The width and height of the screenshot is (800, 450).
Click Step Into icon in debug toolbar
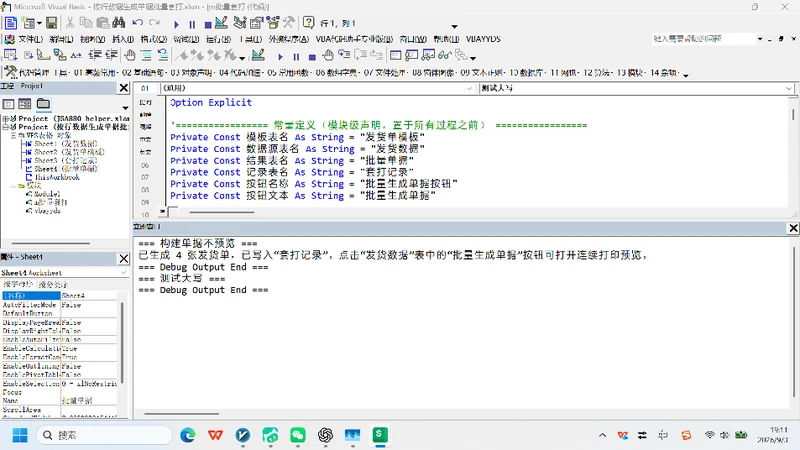[x=344, y=55]
